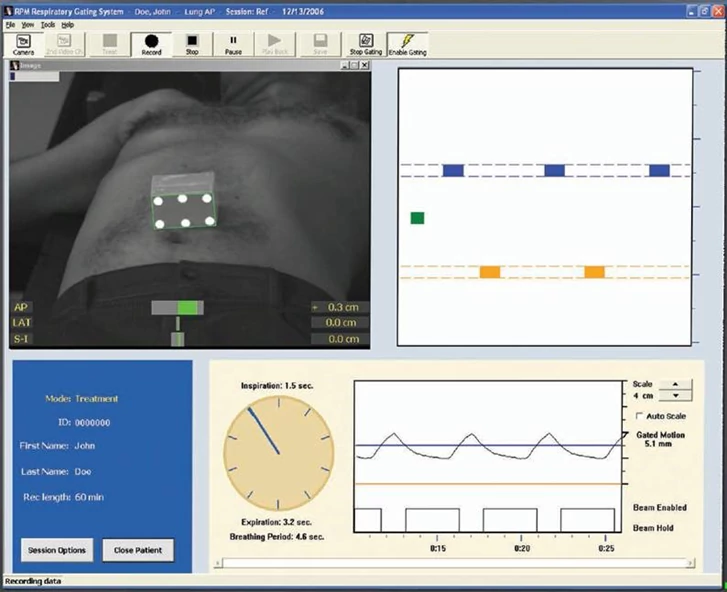Open the File menu

tap(10, 23)
